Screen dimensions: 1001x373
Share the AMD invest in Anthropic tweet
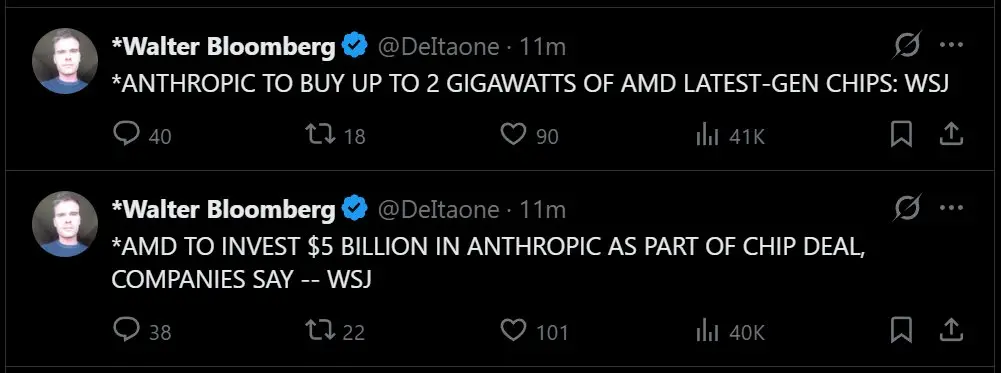951,330
